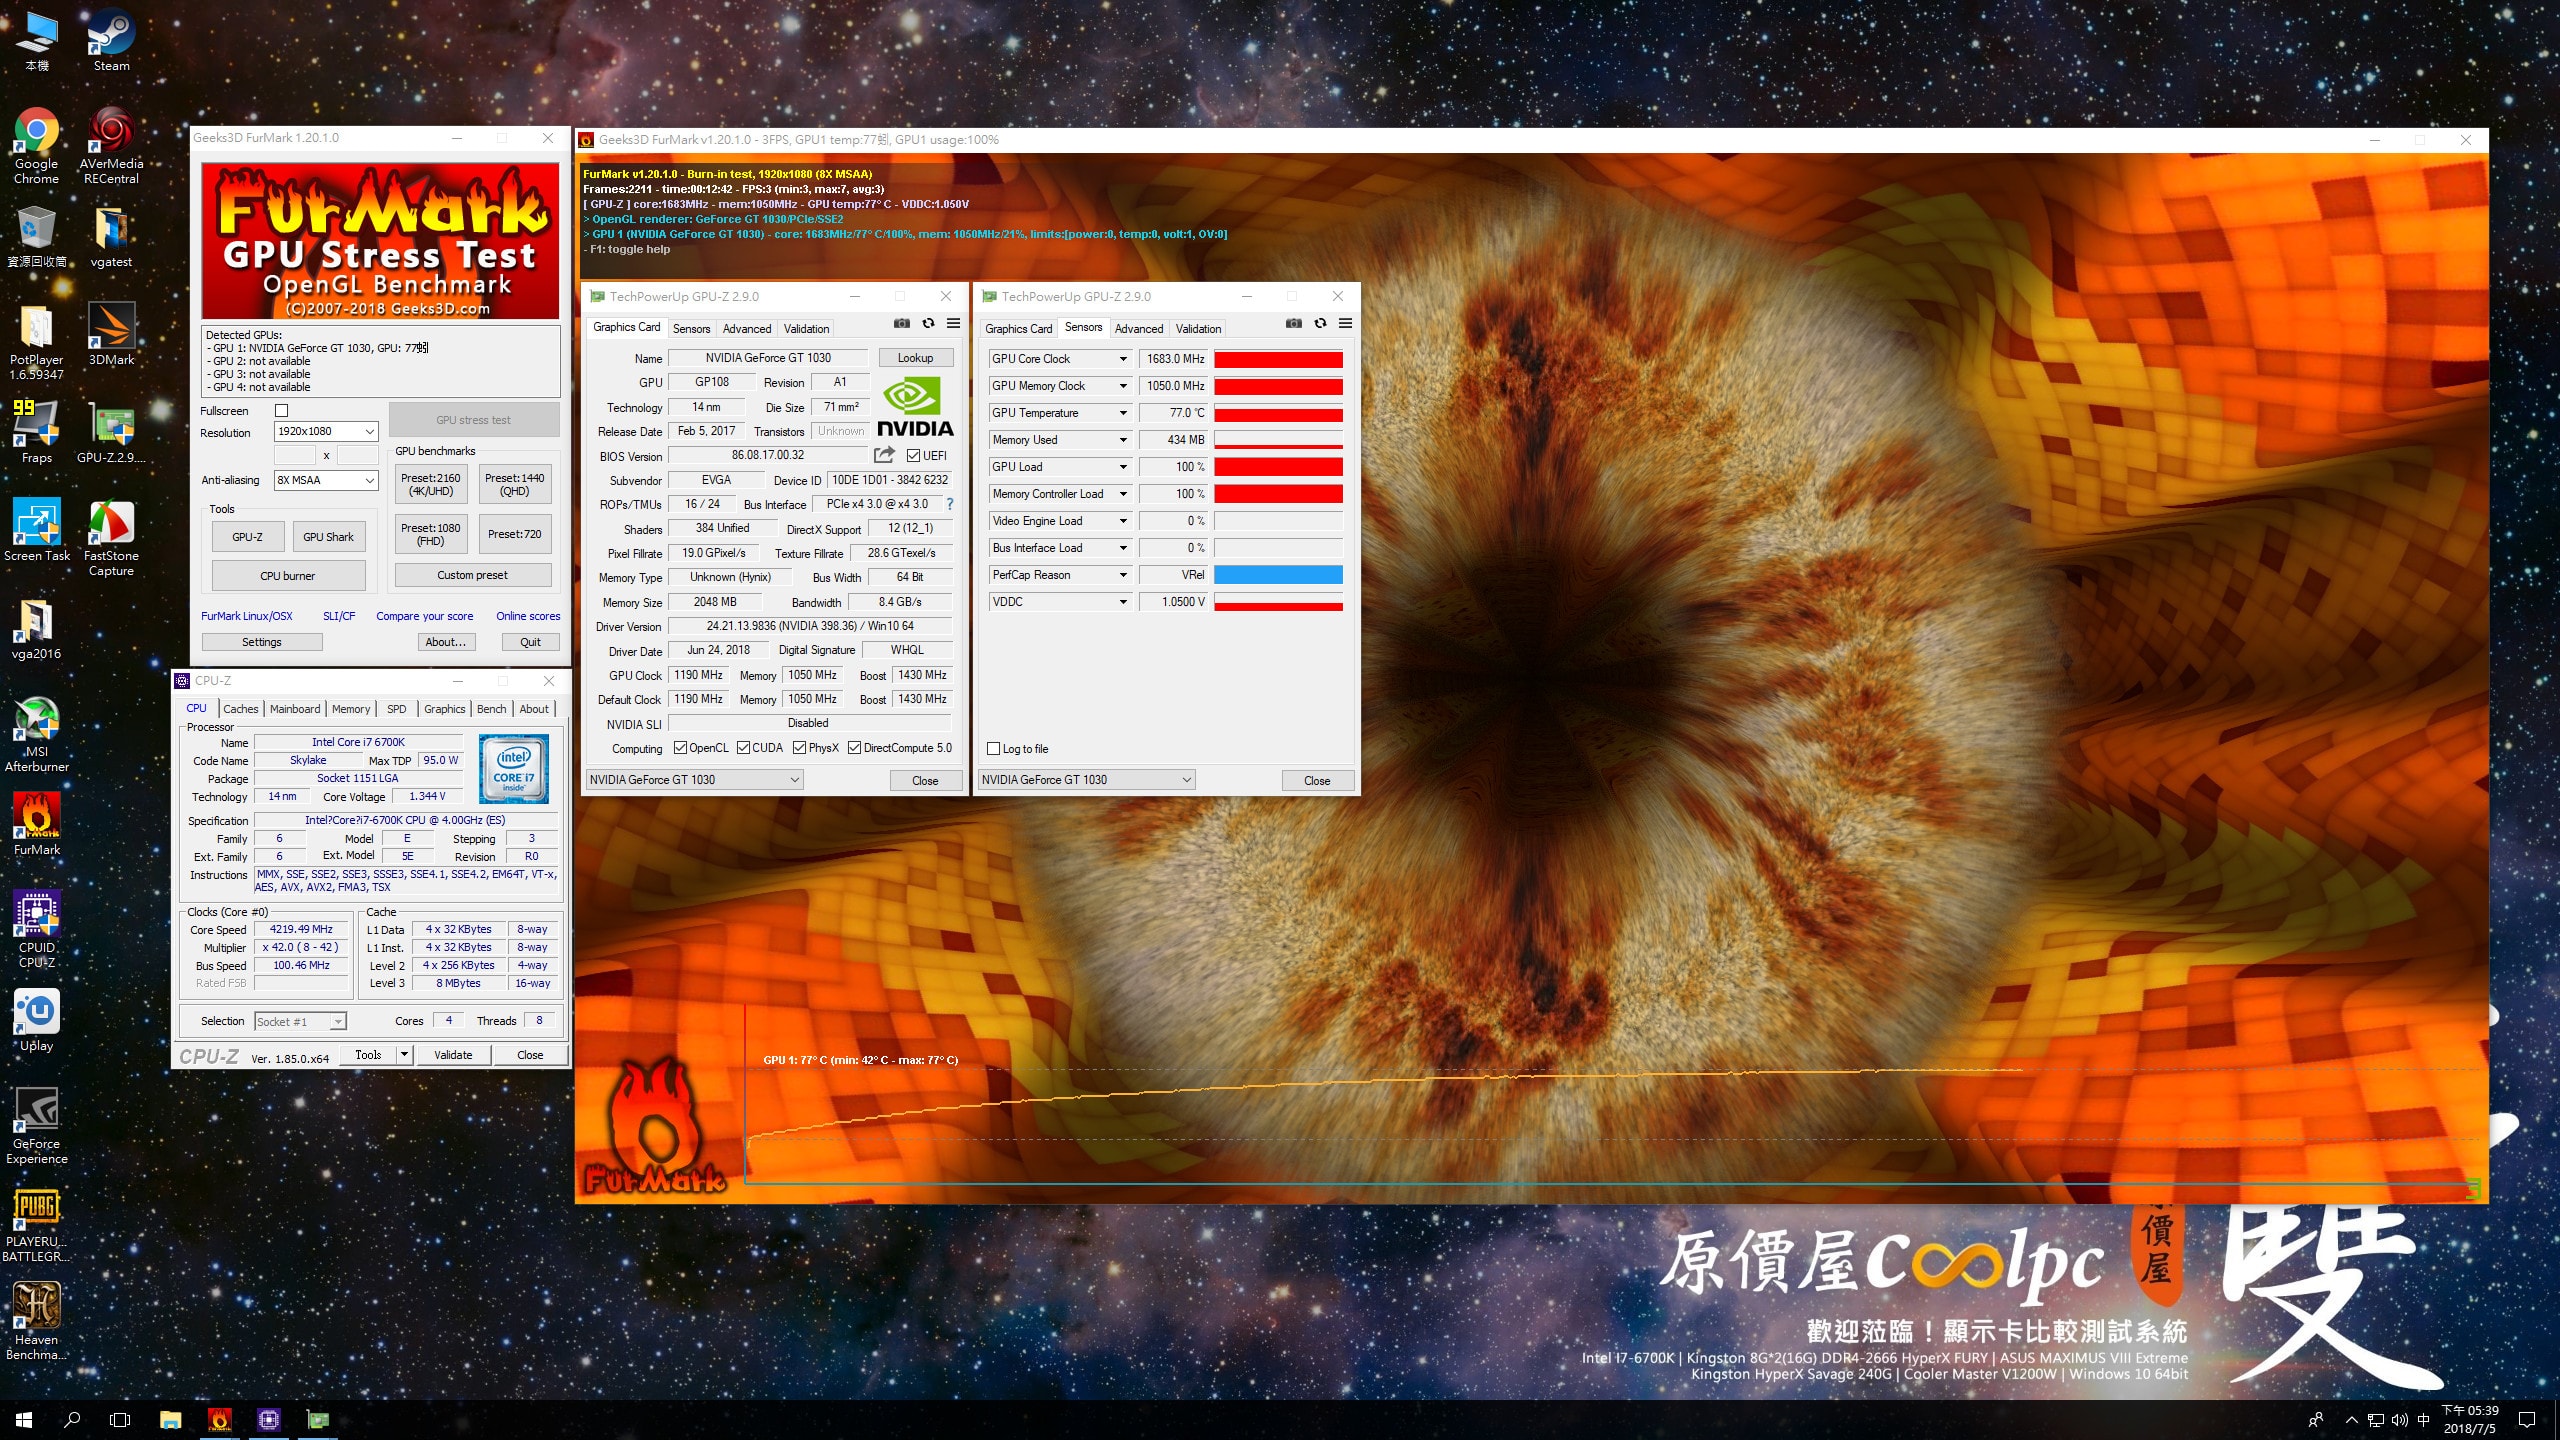
Task: Expand GPU Temperature sensor dropdown
Action: point(1123,413)
